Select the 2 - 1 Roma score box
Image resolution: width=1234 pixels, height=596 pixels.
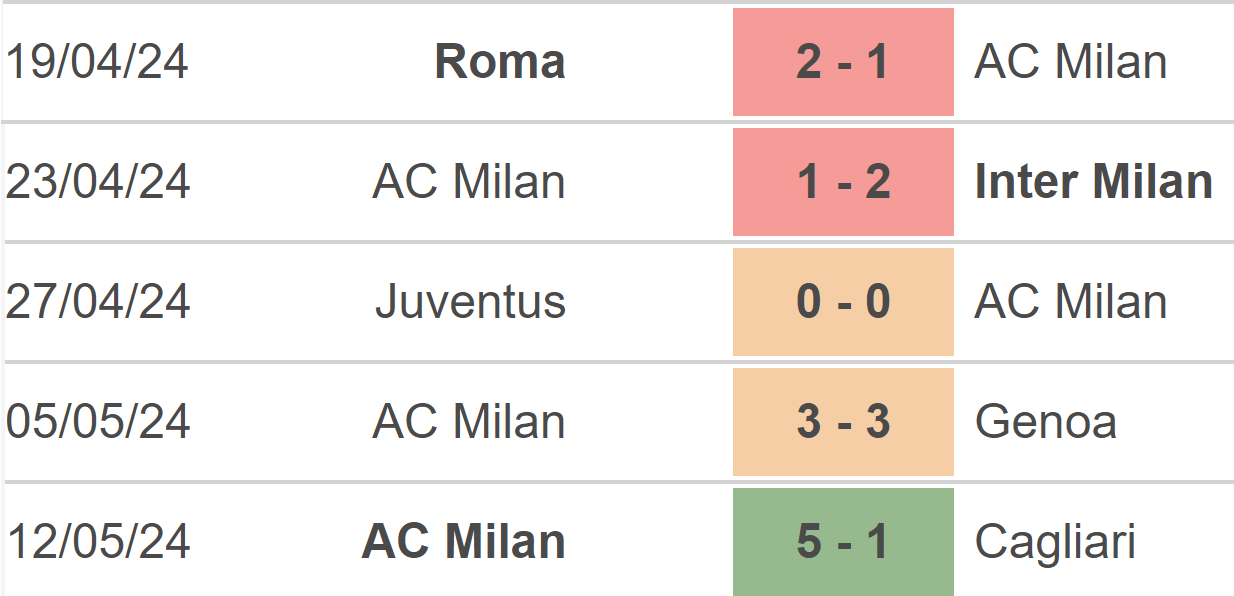[x=843, y=62]
